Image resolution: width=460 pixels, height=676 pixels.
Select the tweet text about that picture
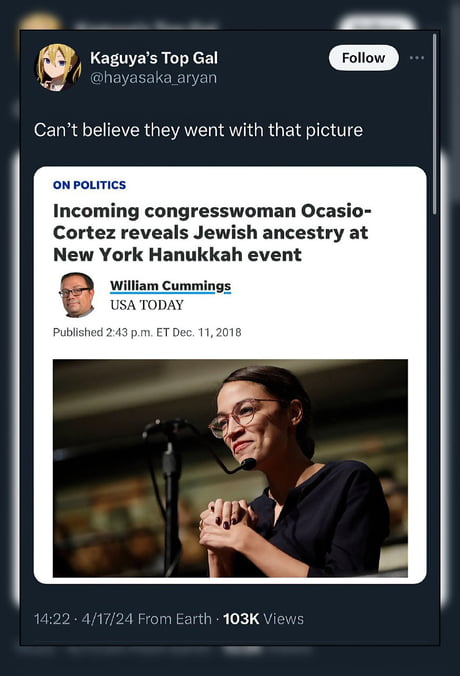pos(198,130)
